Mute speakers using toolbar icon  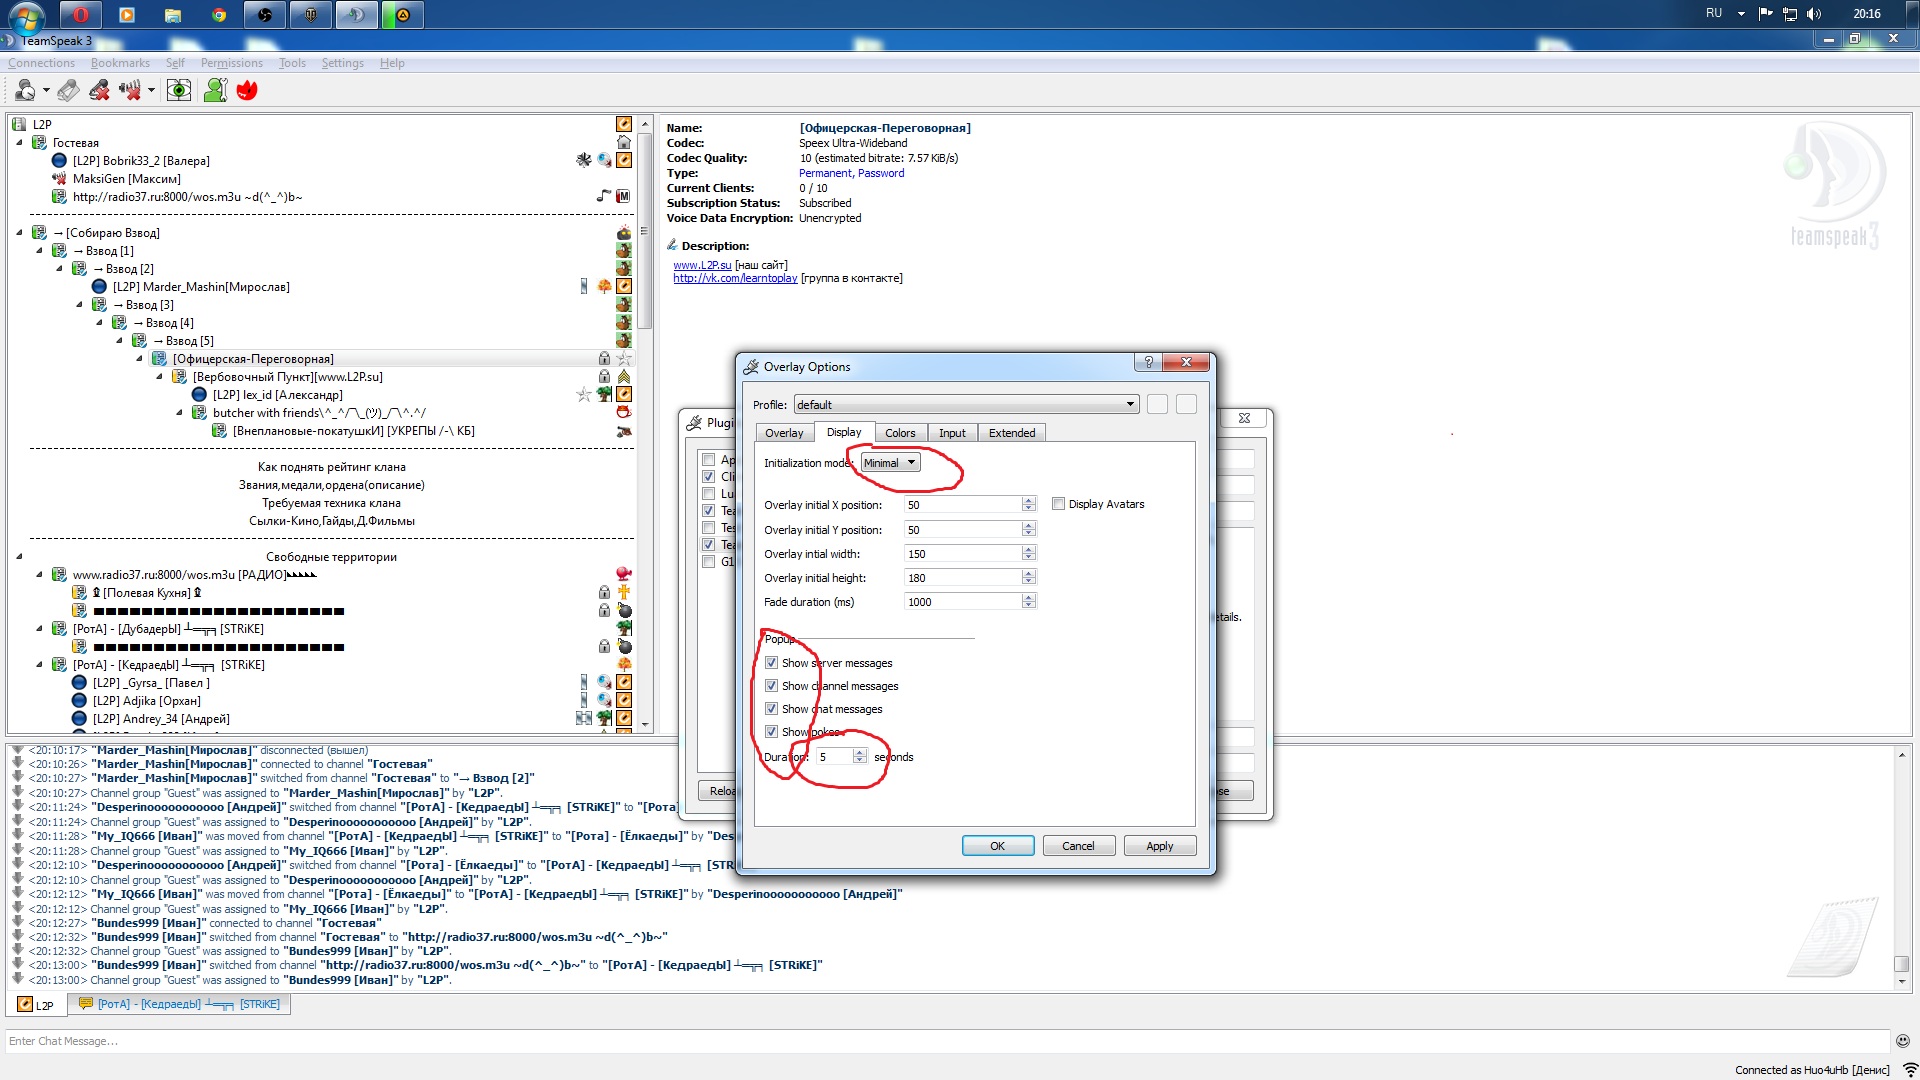coord(130,91)
